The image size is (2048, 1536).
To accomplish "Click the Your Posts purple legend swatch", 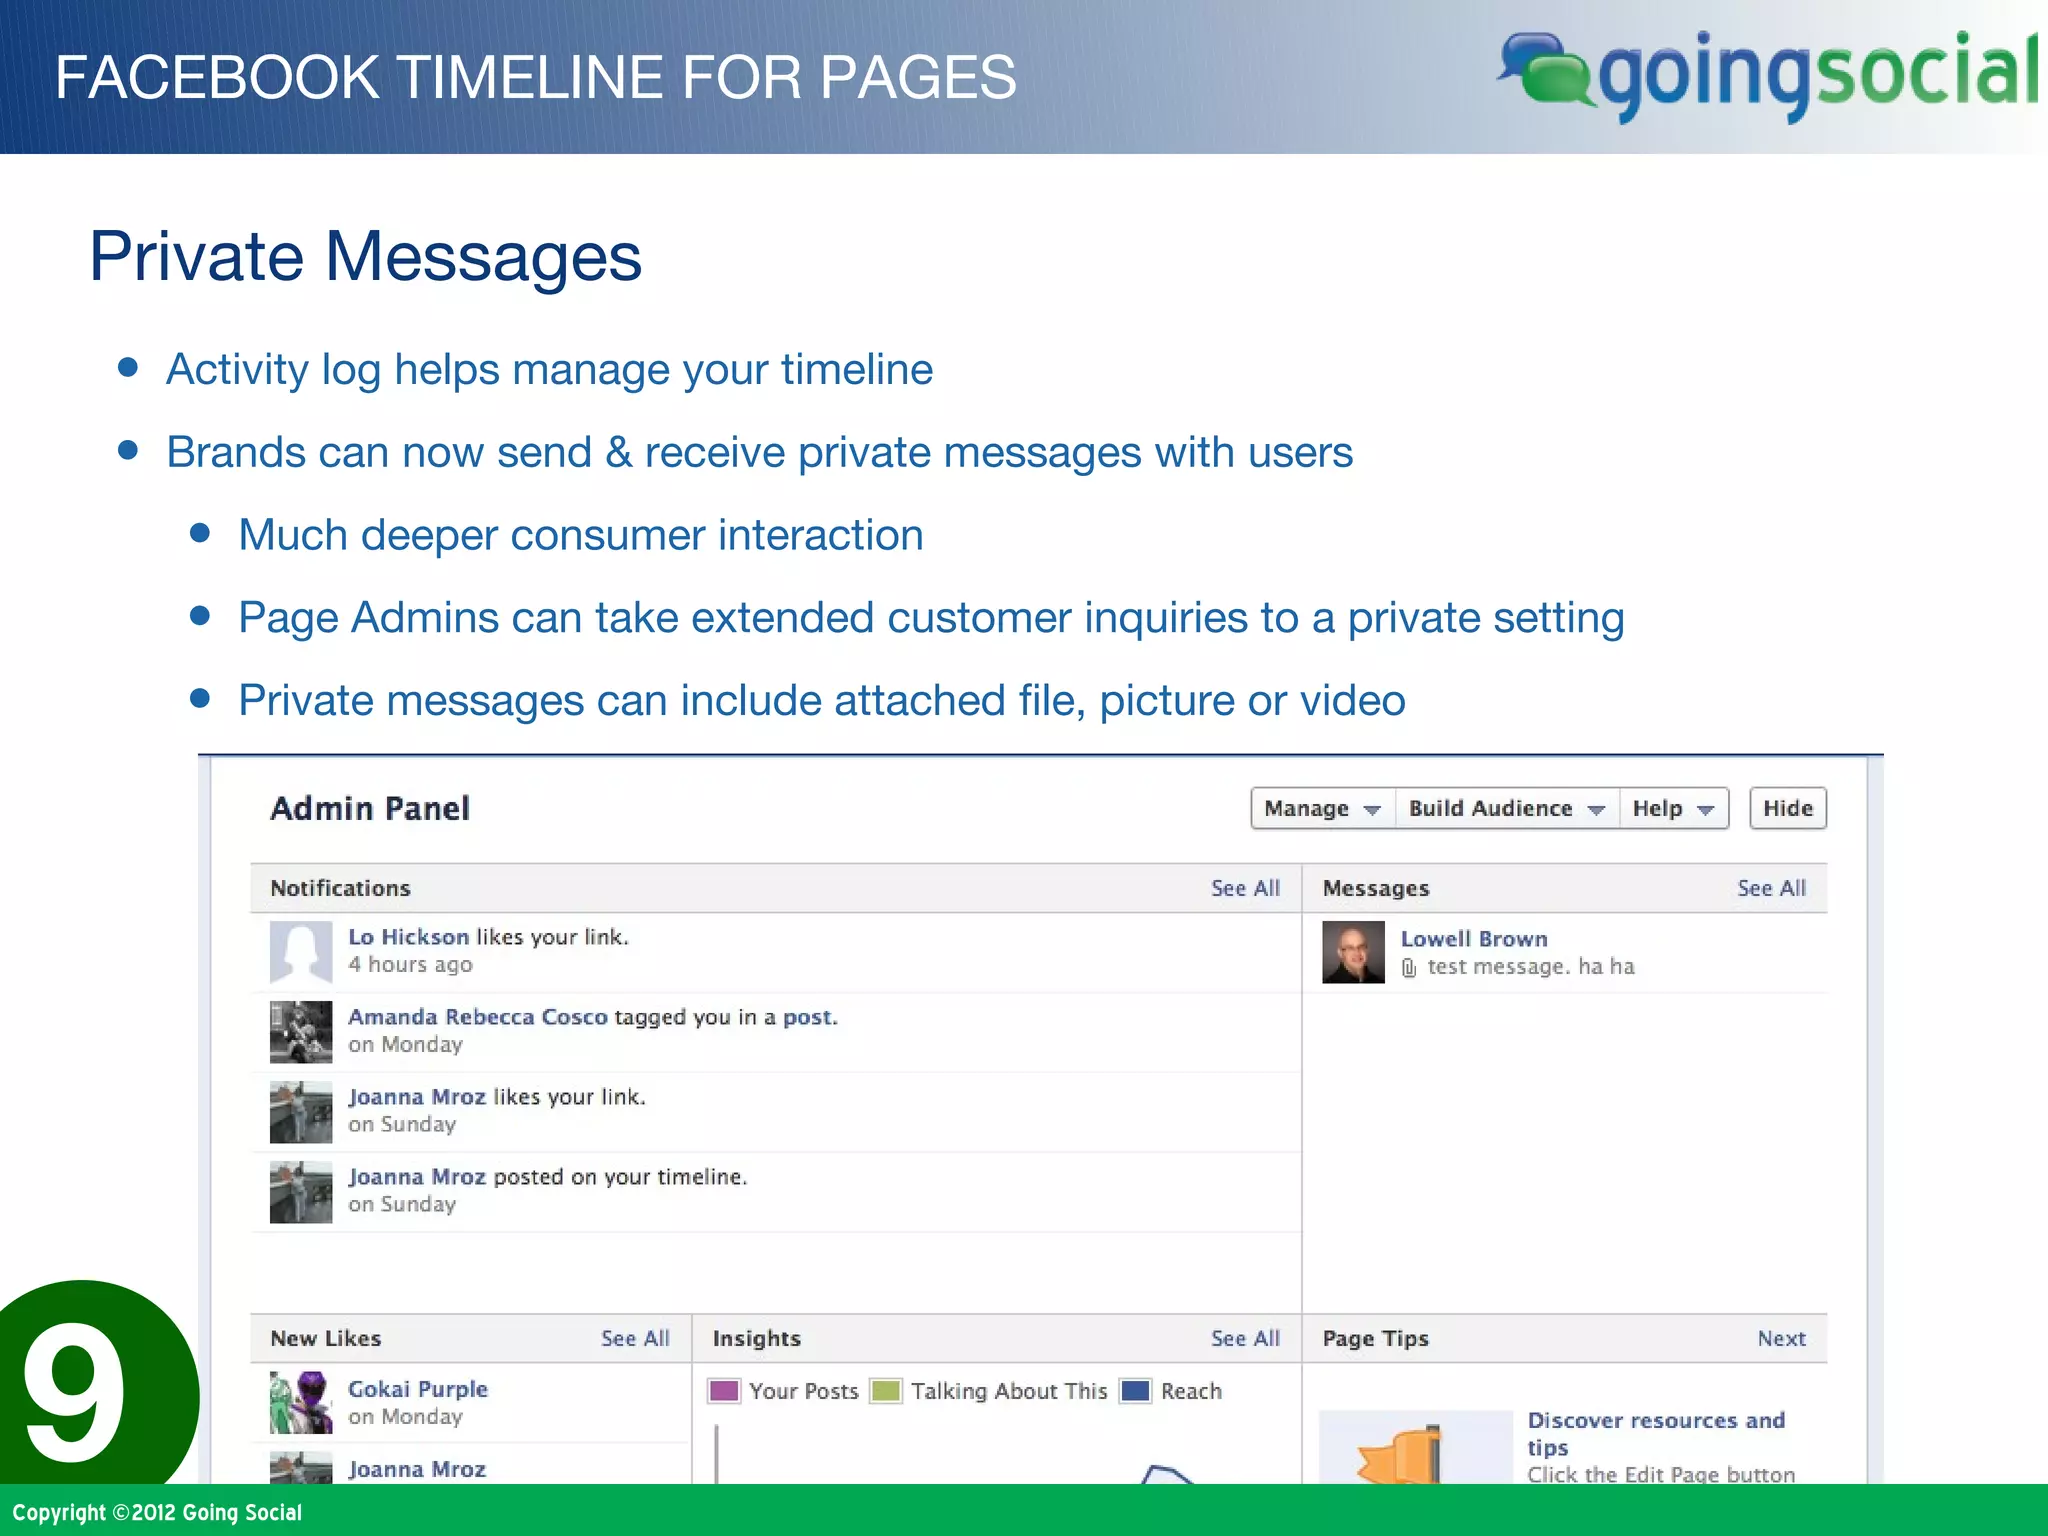I will (723, 1391).
